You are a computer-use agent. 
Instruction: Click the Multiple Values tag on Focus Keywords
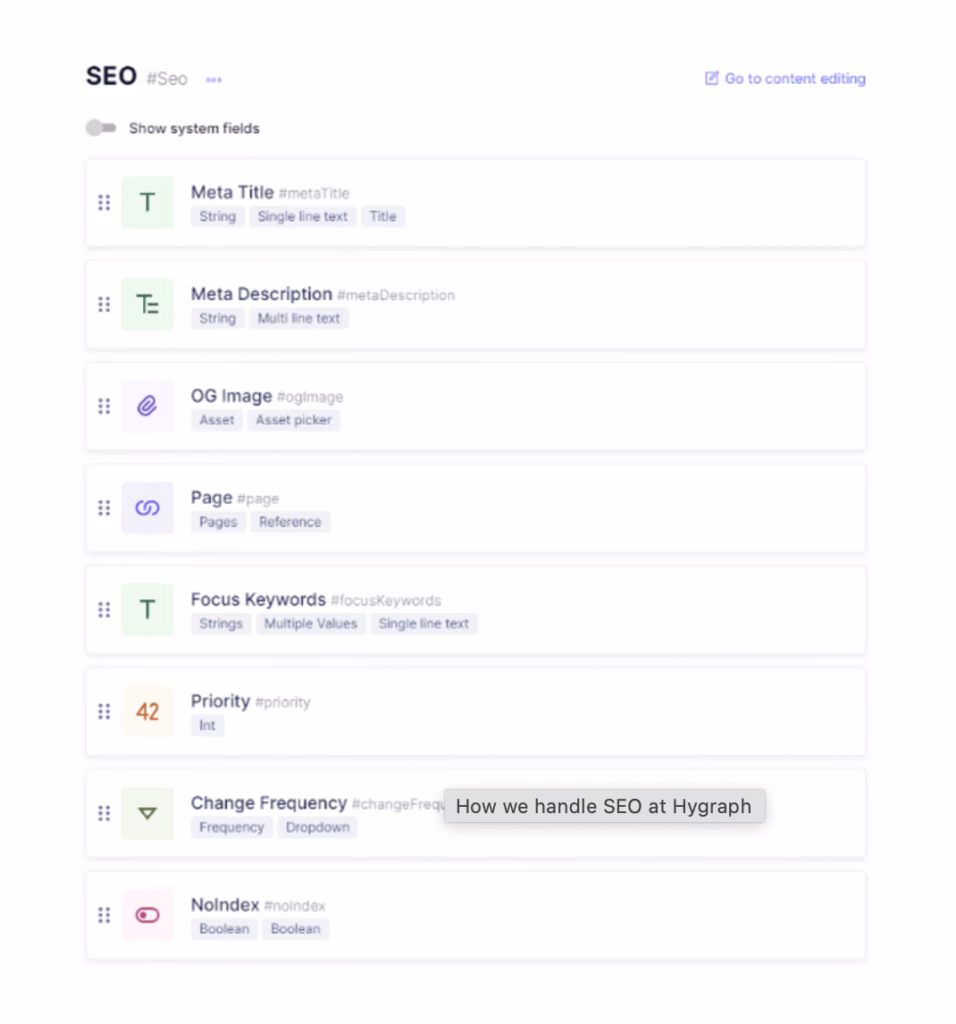(310, 624)
